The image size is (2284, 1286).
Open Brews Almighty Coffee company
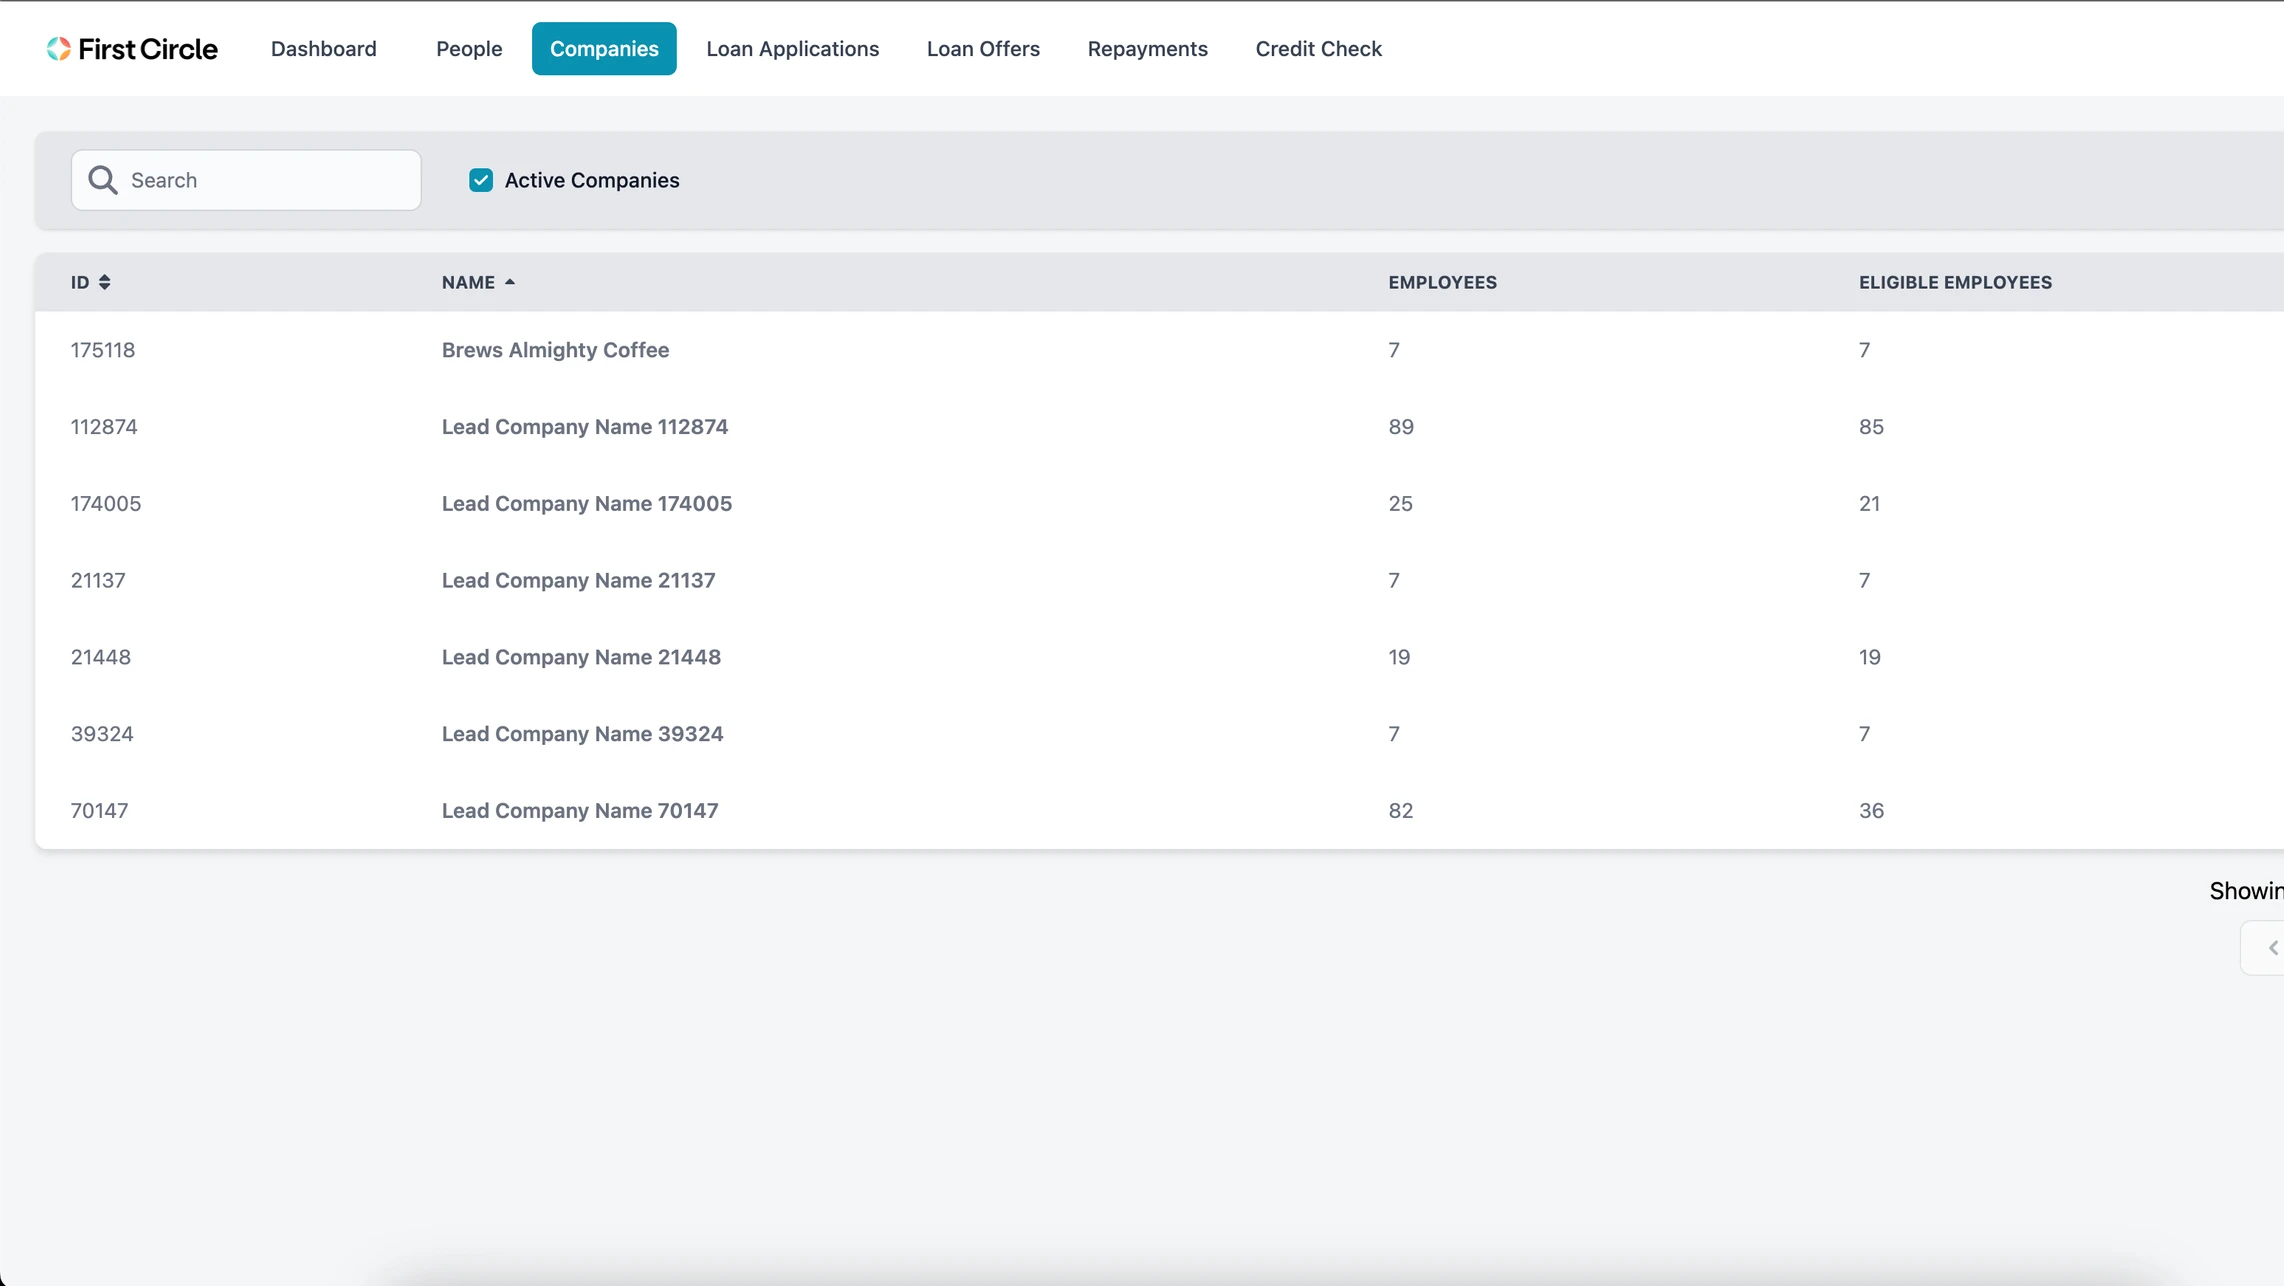555,350
